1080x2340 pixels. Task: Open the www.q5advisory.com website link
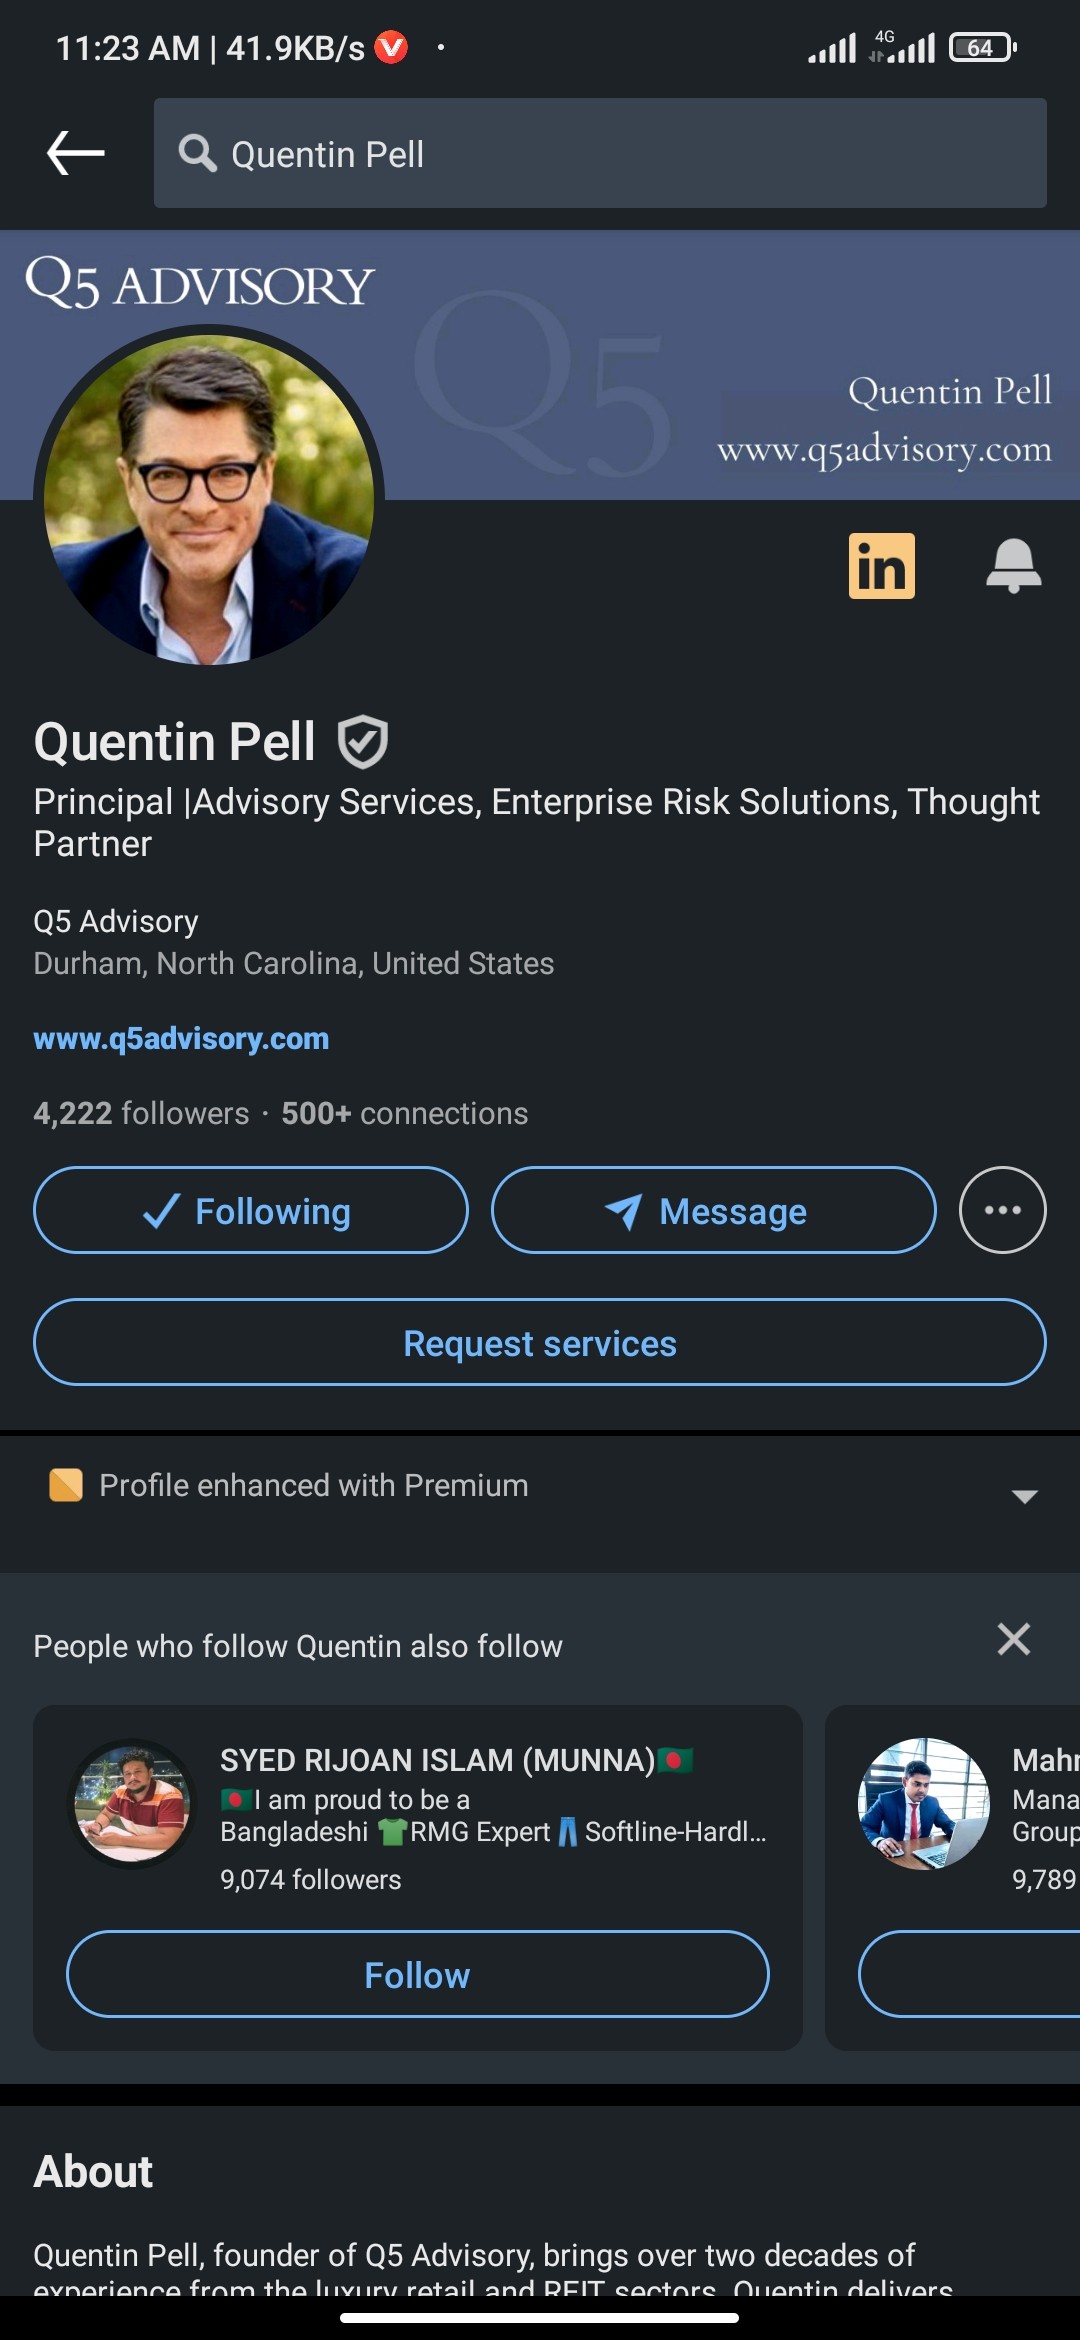181,1038
